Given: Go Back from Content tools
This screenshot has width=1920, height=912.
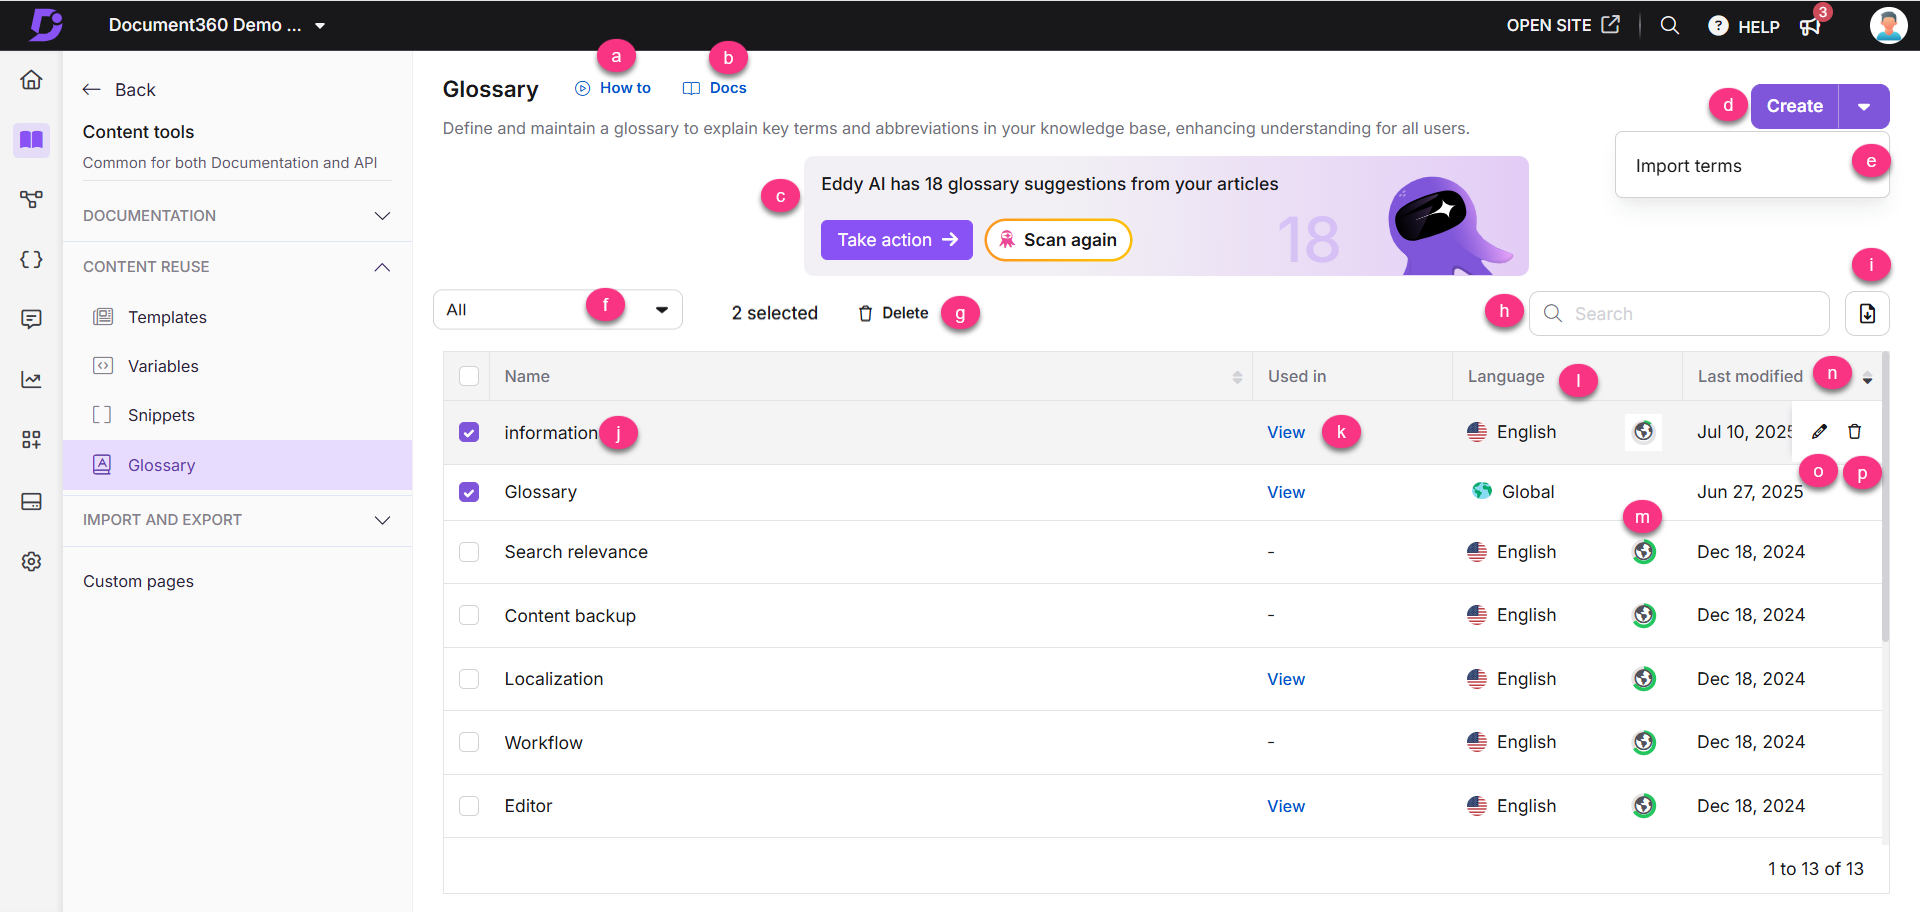Looking at the screenshot, I should click(119, 90).
